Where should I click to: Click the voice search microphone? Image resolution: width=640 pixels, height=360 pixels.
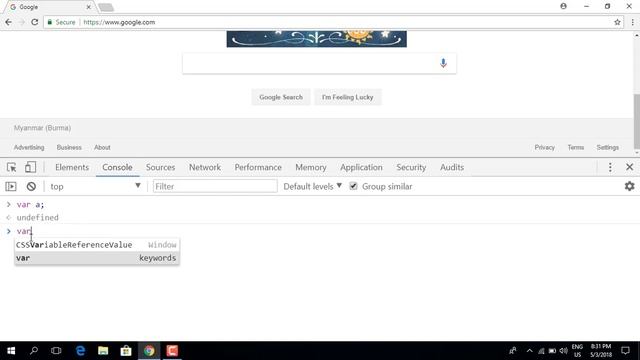(443, 63)
